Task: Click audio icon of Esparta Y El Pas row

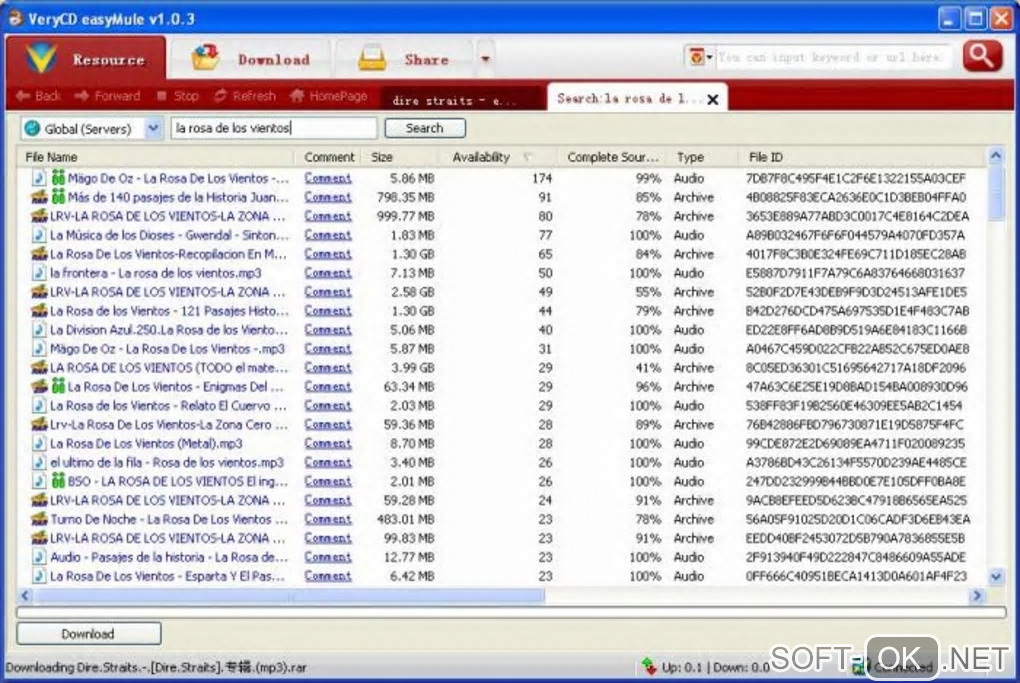Action: pyautogui.click(x=39, y=576)
